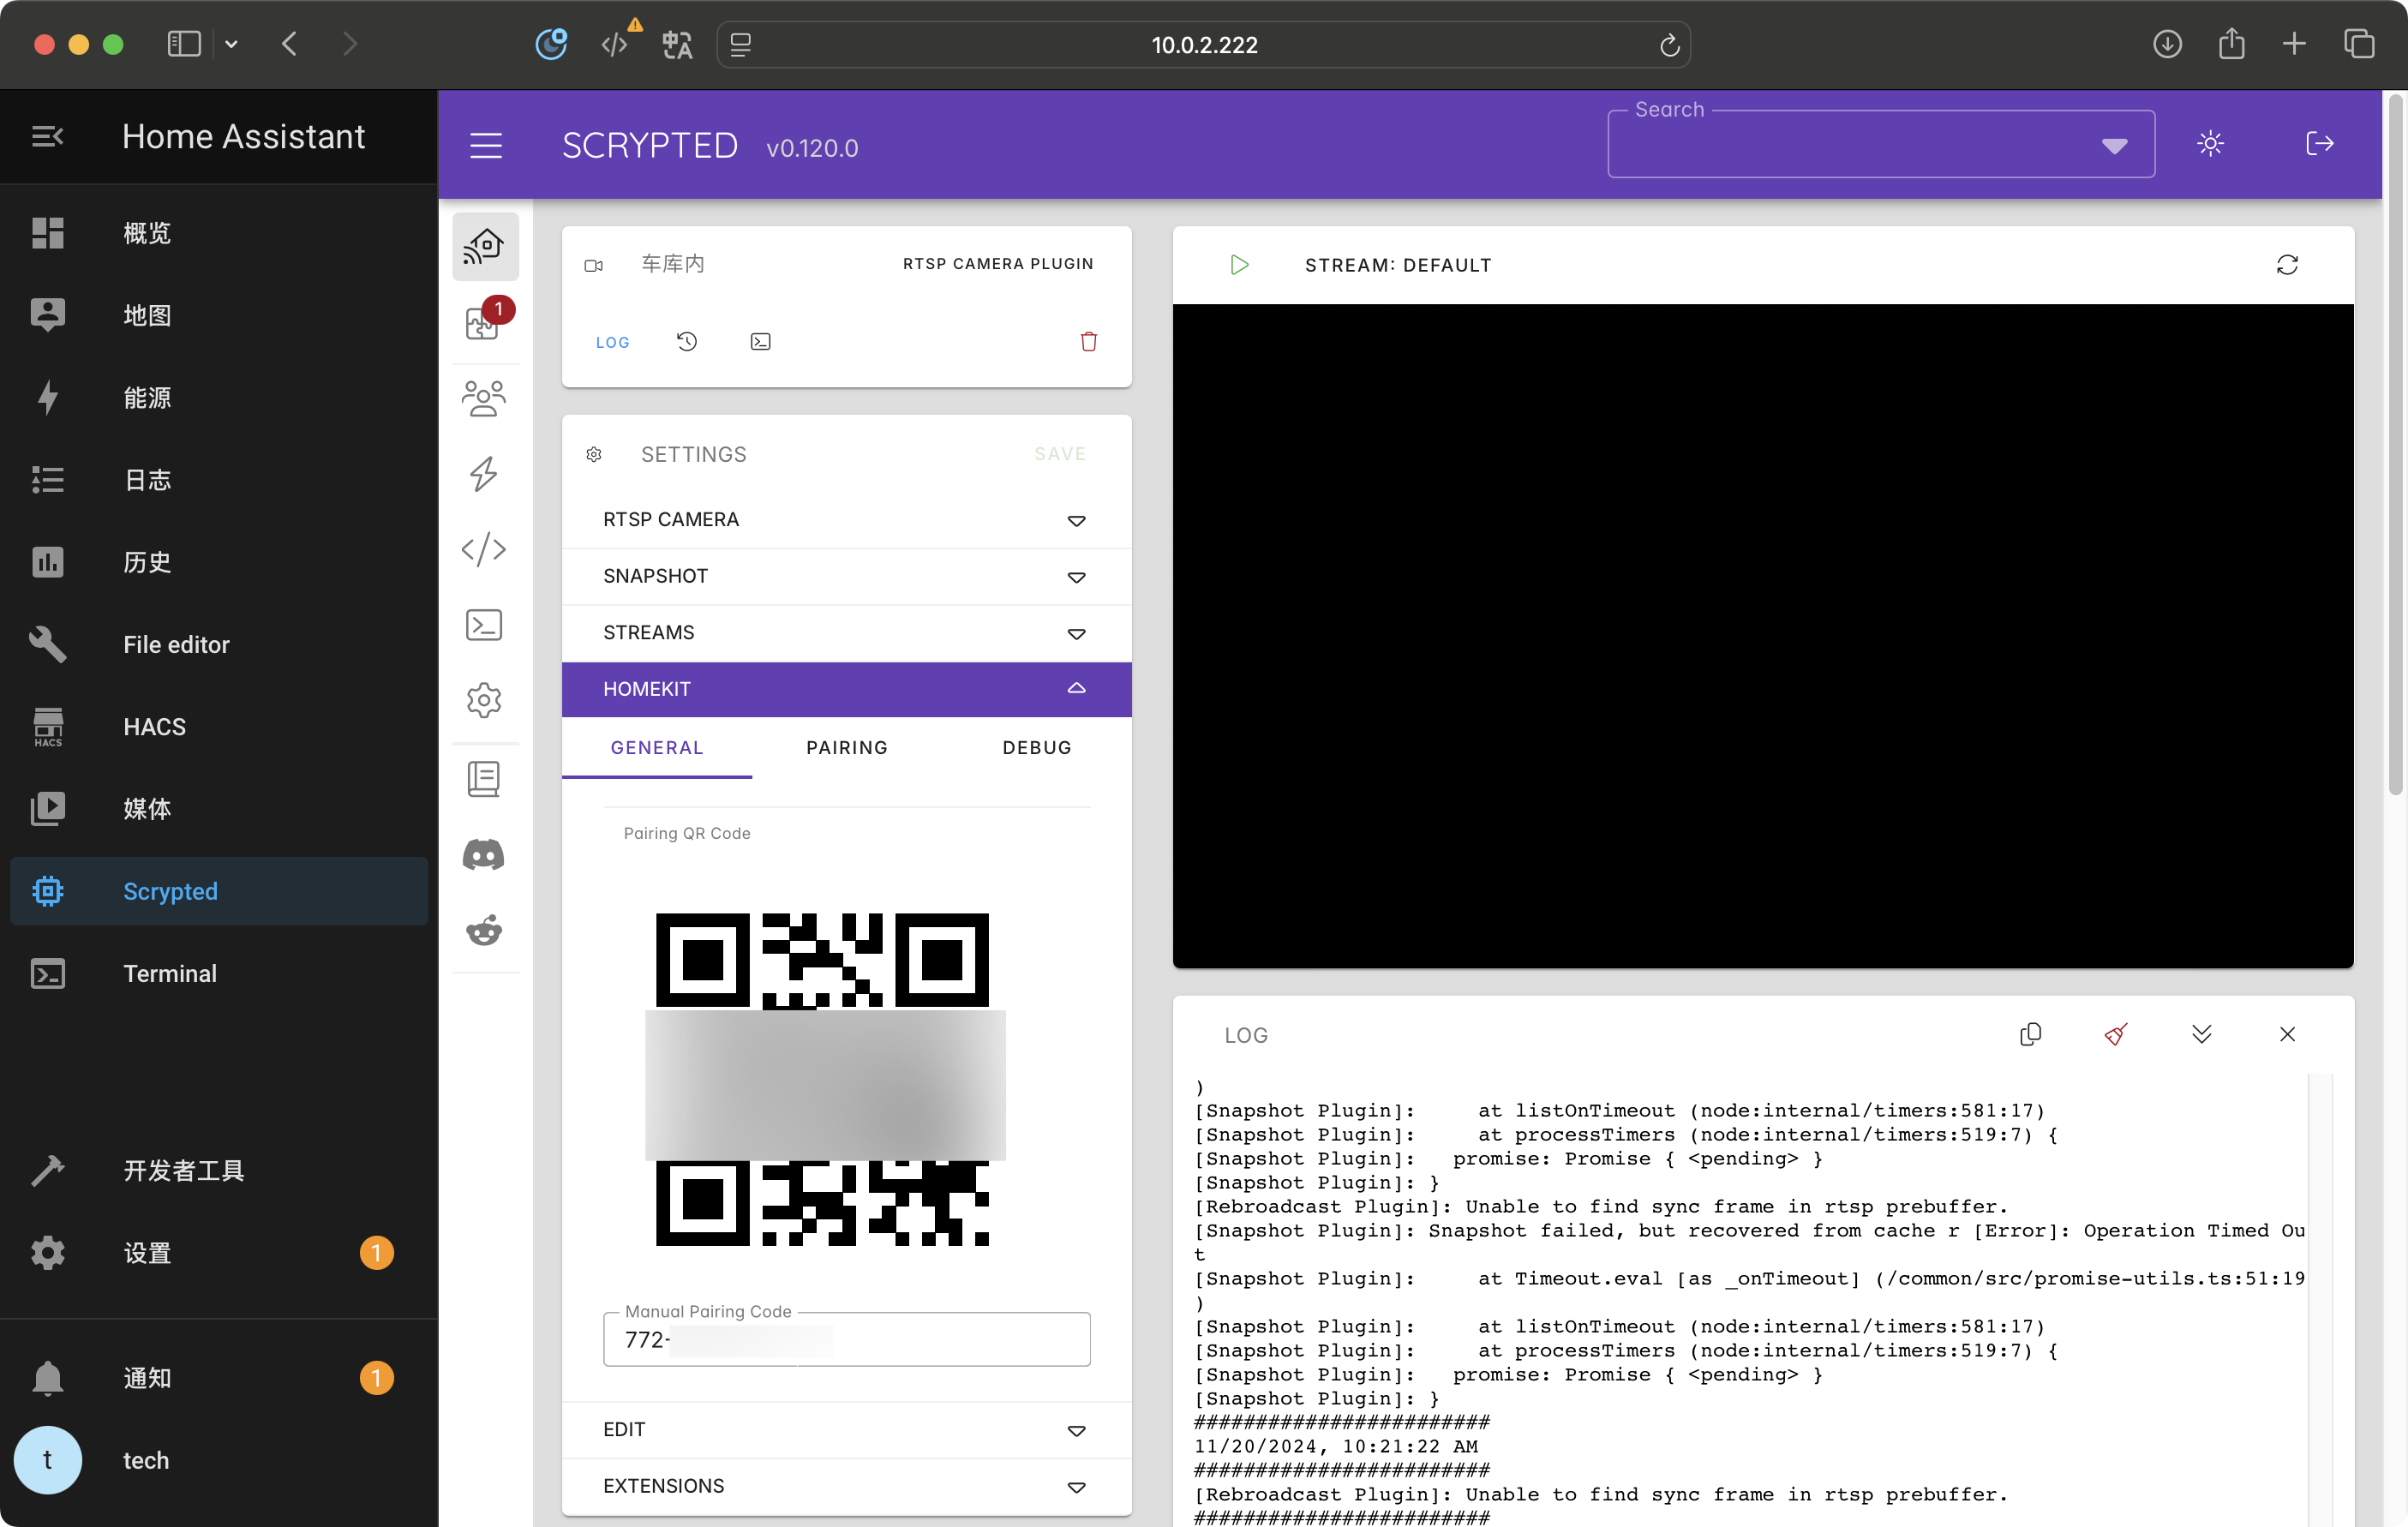Click the SAVE settings button
The image size is (2408, 1527).
pyautogui.click(x=1060, y=454)
